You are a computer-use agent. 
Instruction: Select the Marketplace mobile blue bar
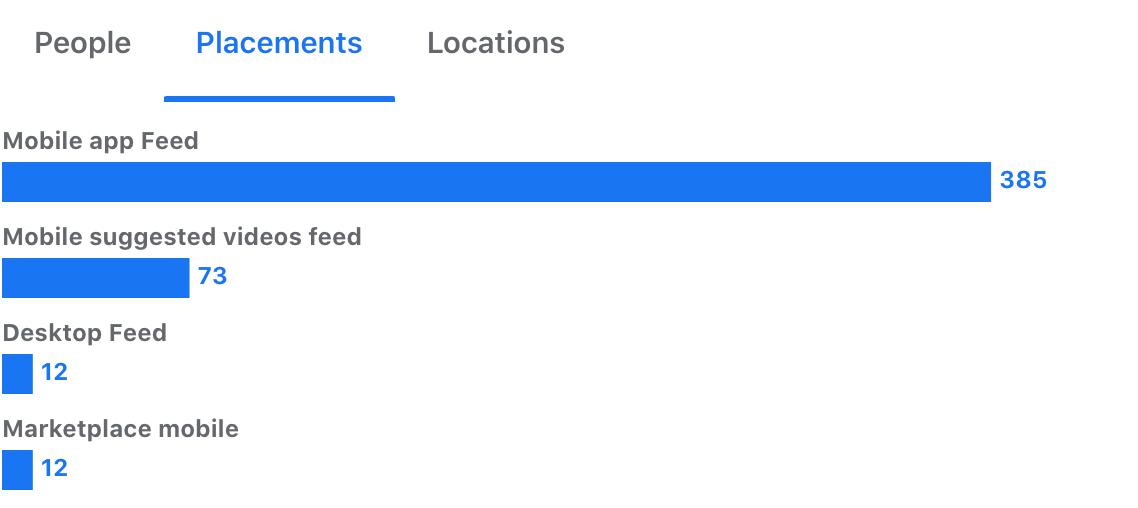pyautogui.click(x=17, y=470)
